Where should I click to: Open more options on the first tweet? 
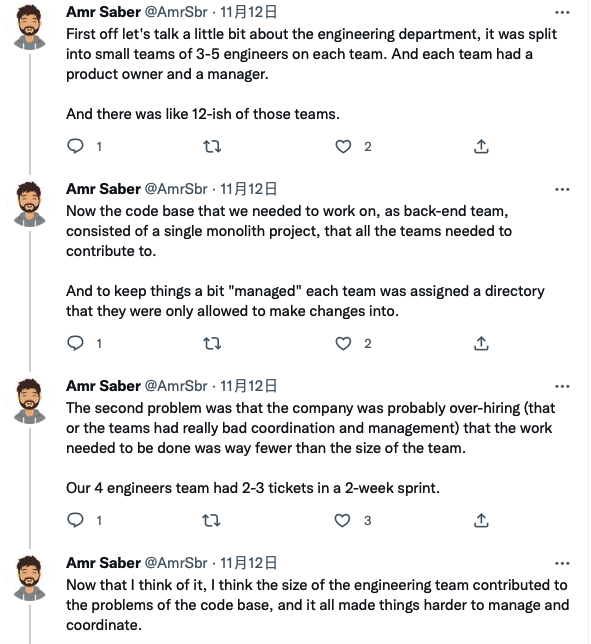click(x=562, y=12)
